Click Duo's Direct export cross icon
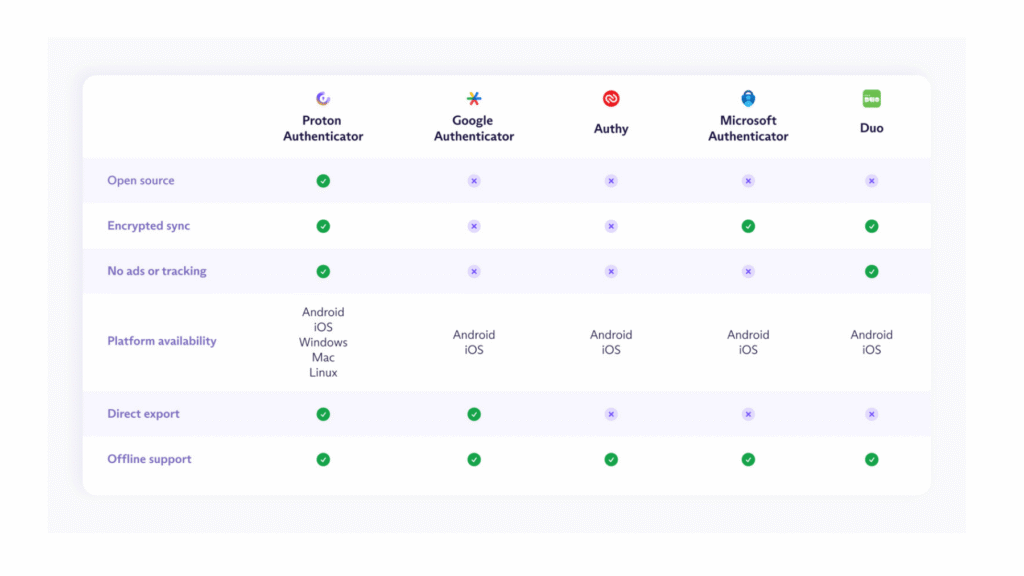The width and height of the screenshot is (1024, 576). tap(872, 414)
